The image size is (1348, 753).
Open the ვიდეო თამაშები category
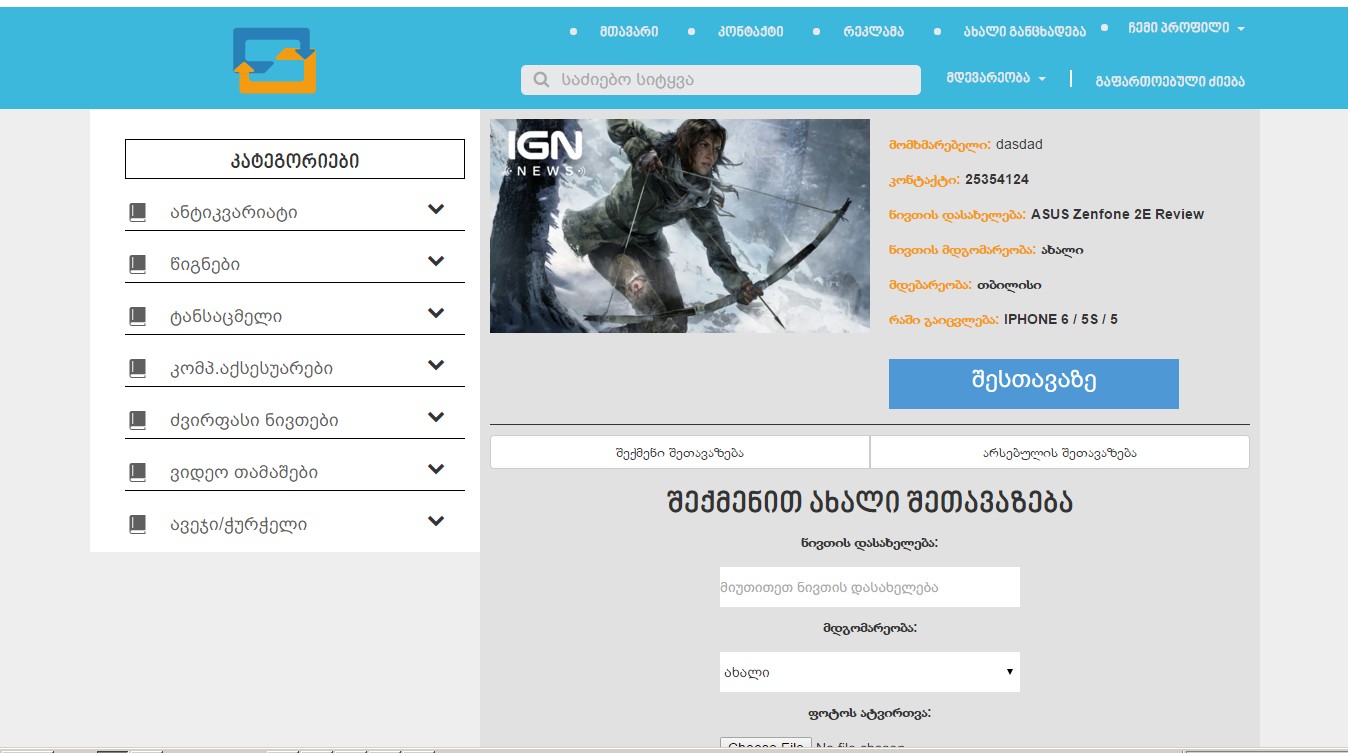pos(244,472)
